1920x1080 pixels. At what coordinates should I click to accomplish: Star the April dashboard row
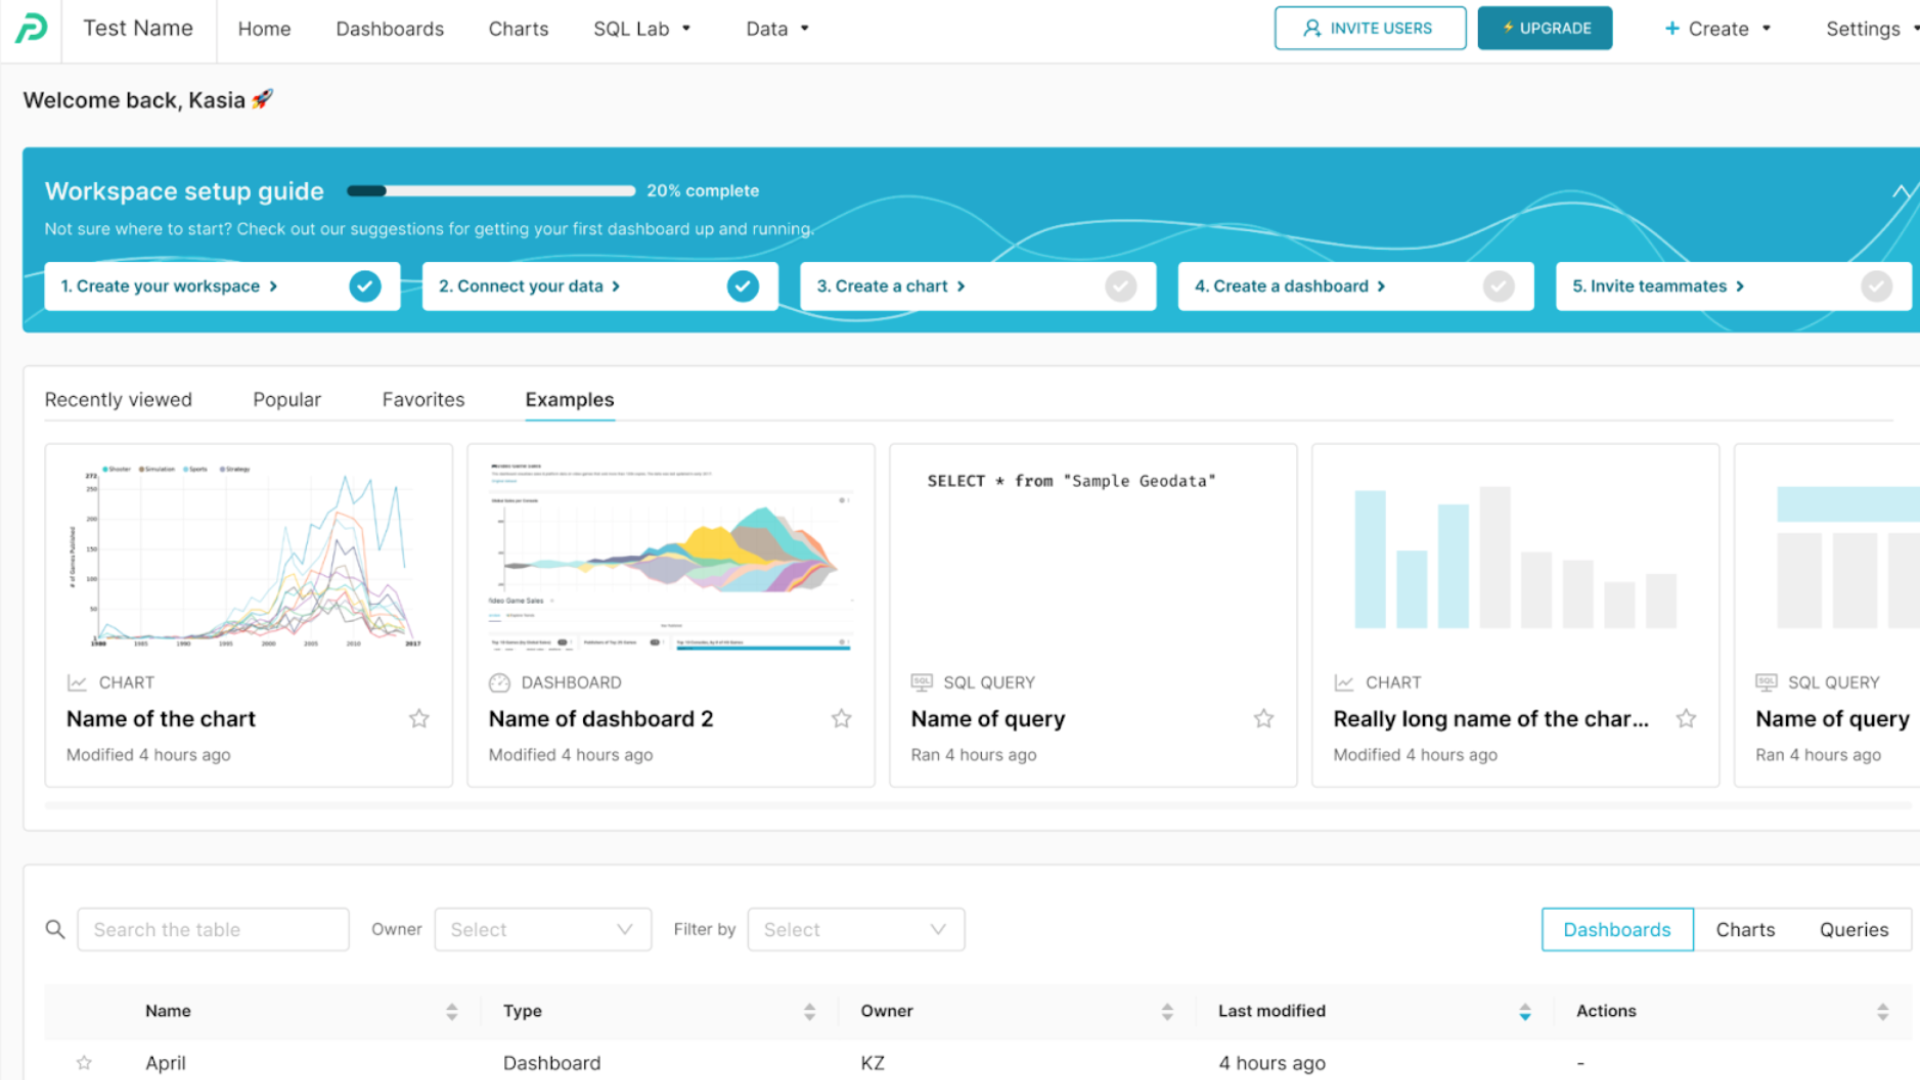point(85,1062)
